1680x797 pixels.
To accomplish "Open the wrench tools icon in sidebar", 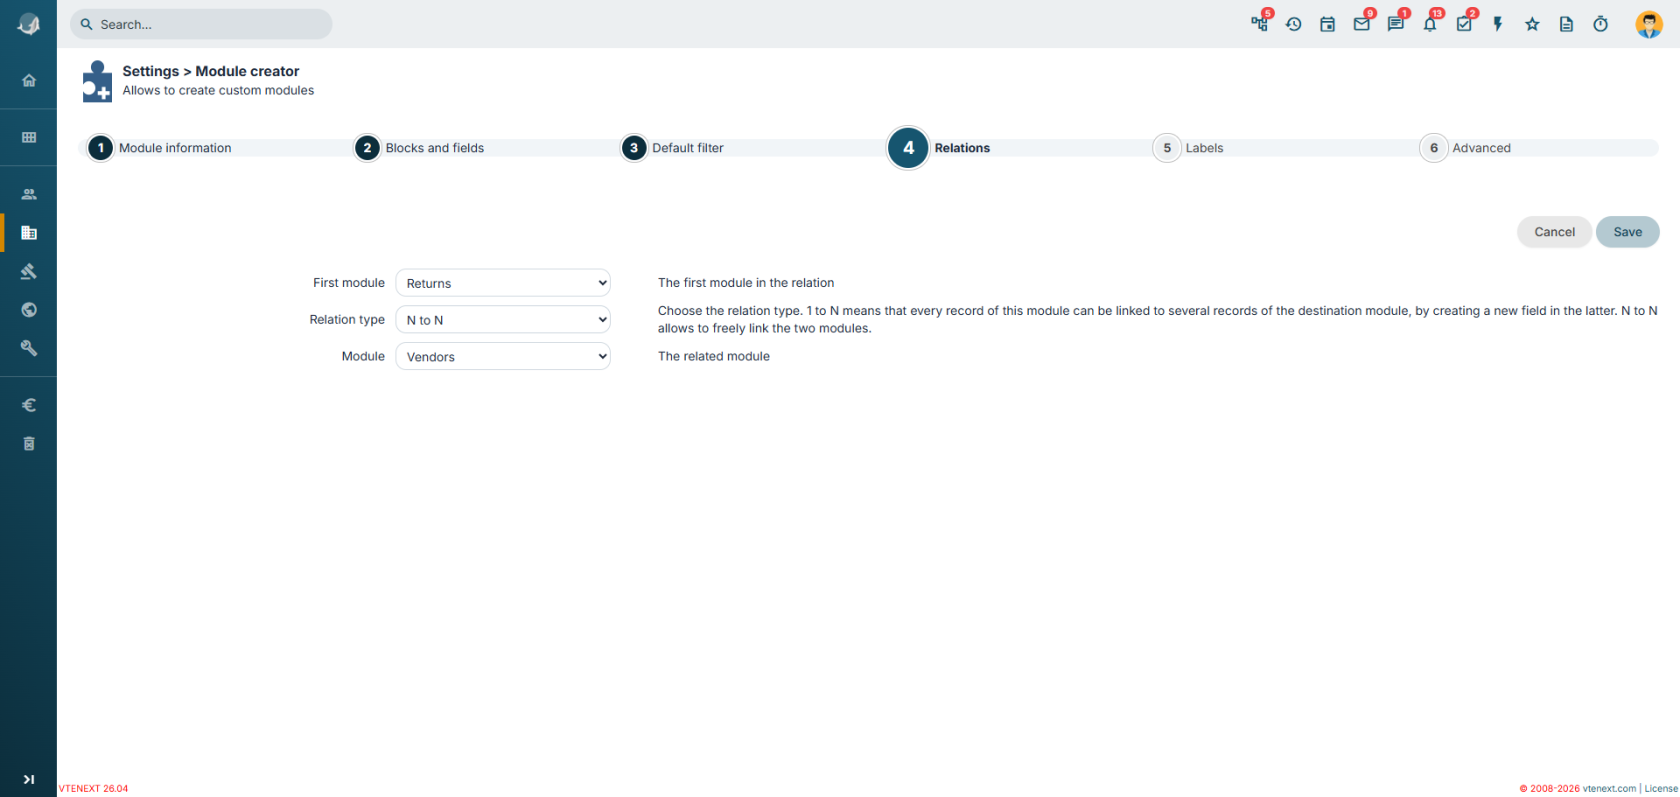I will (29, 348).
